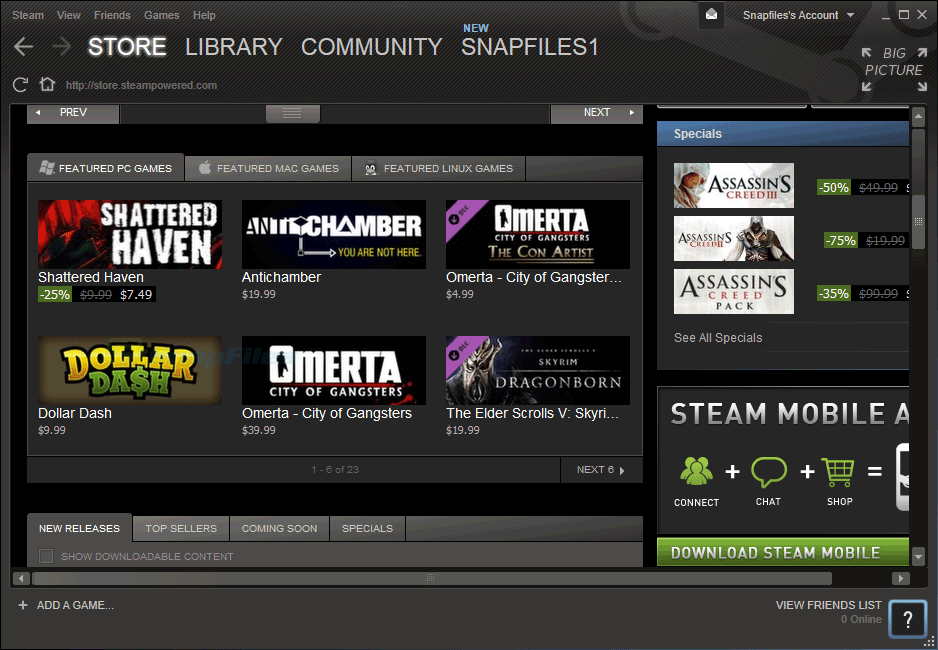Go to the LIBRARY section

click(x=233, y=47)
